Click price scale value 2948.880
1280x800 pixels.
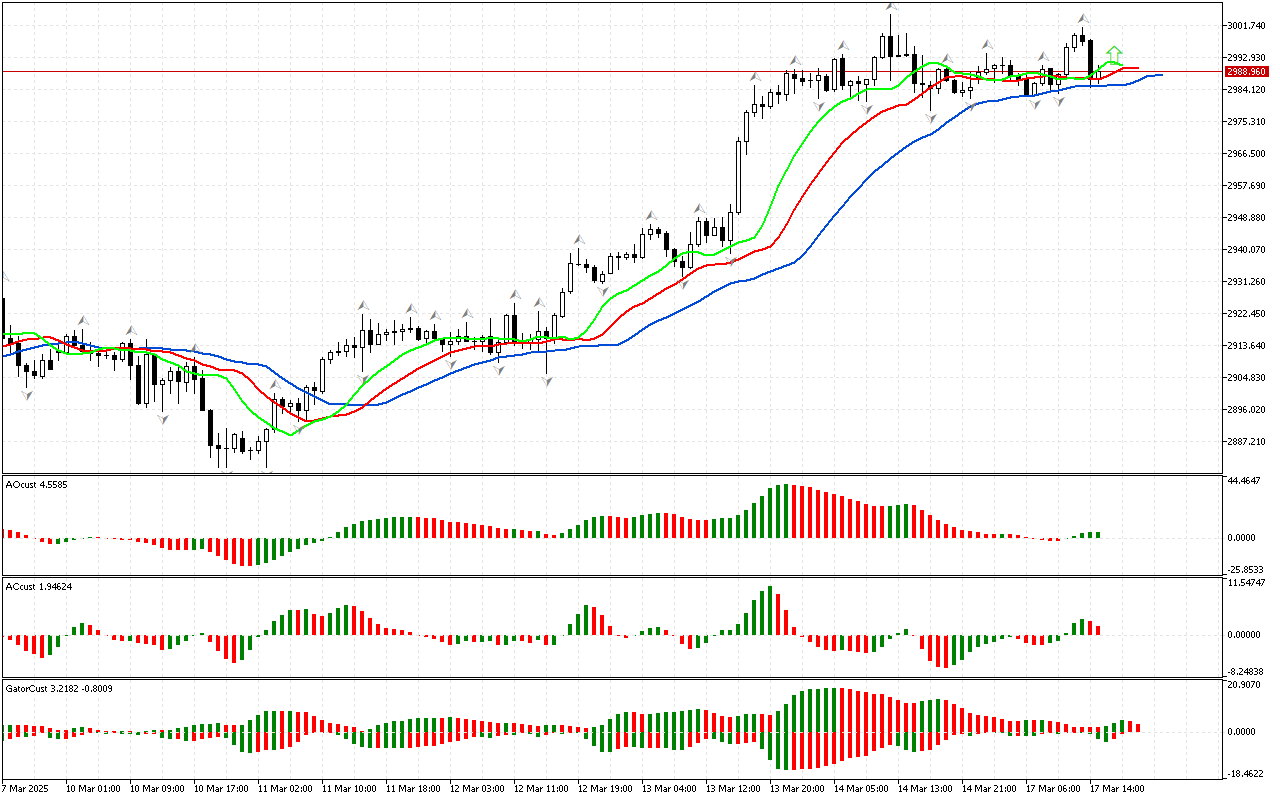click(x=1249, y=217)
